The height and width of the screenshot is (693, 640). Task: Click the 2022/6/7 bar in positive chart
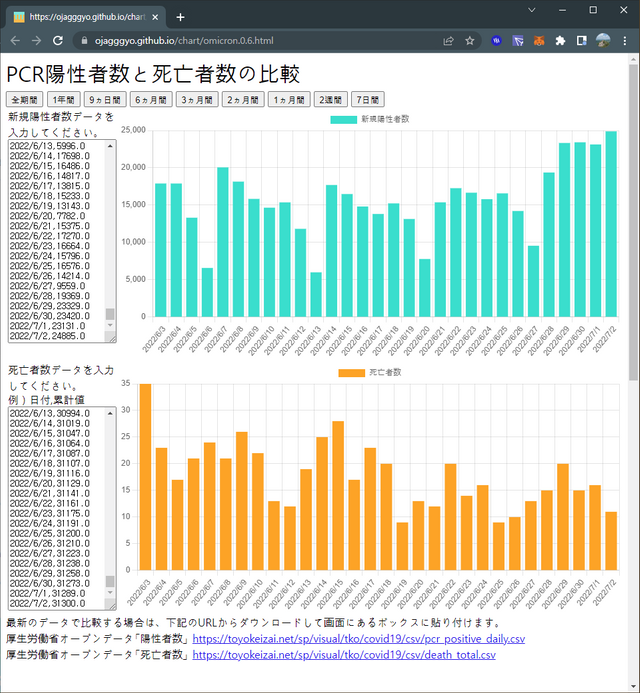(223, 242)
